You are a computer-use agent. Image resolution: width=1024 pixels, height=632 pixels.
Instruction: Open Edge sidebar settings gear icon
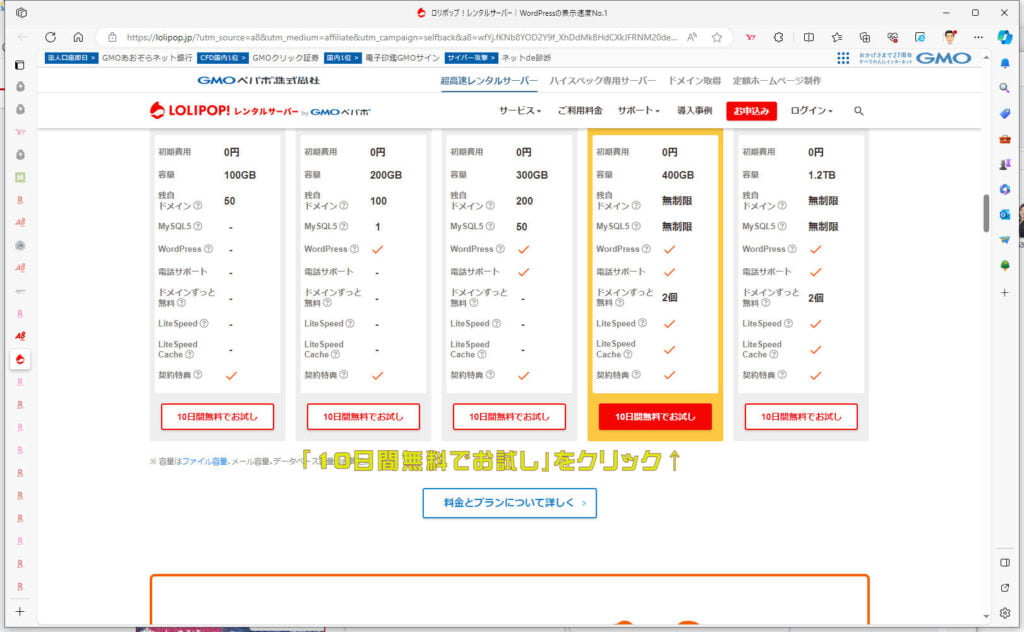click(1006, 612)
